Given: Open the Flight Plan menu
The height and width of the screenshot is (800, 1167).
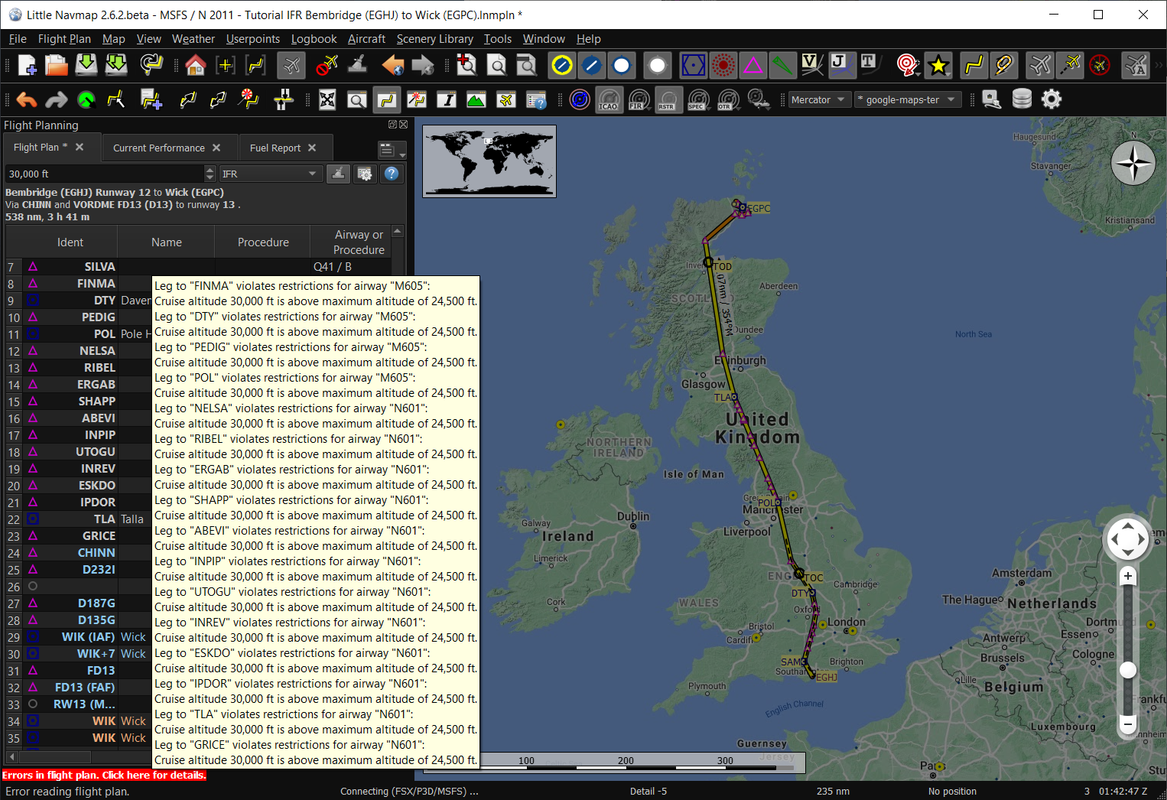Looking at the screenshot, I should (x=64, y=39).
